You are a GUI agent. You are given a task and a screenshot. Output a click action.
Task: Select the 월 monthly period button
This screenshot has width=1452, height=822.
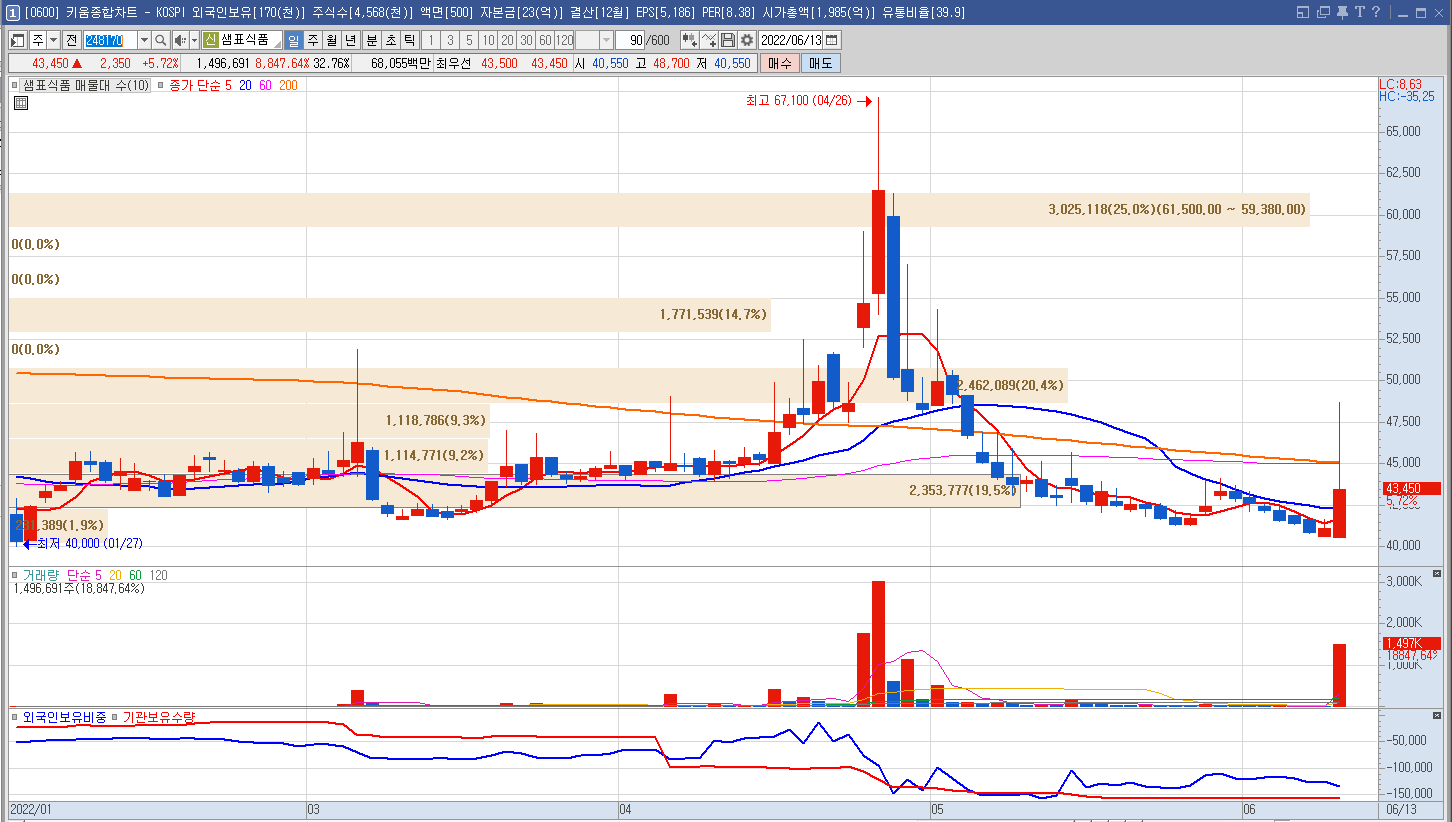click(331, 40)
